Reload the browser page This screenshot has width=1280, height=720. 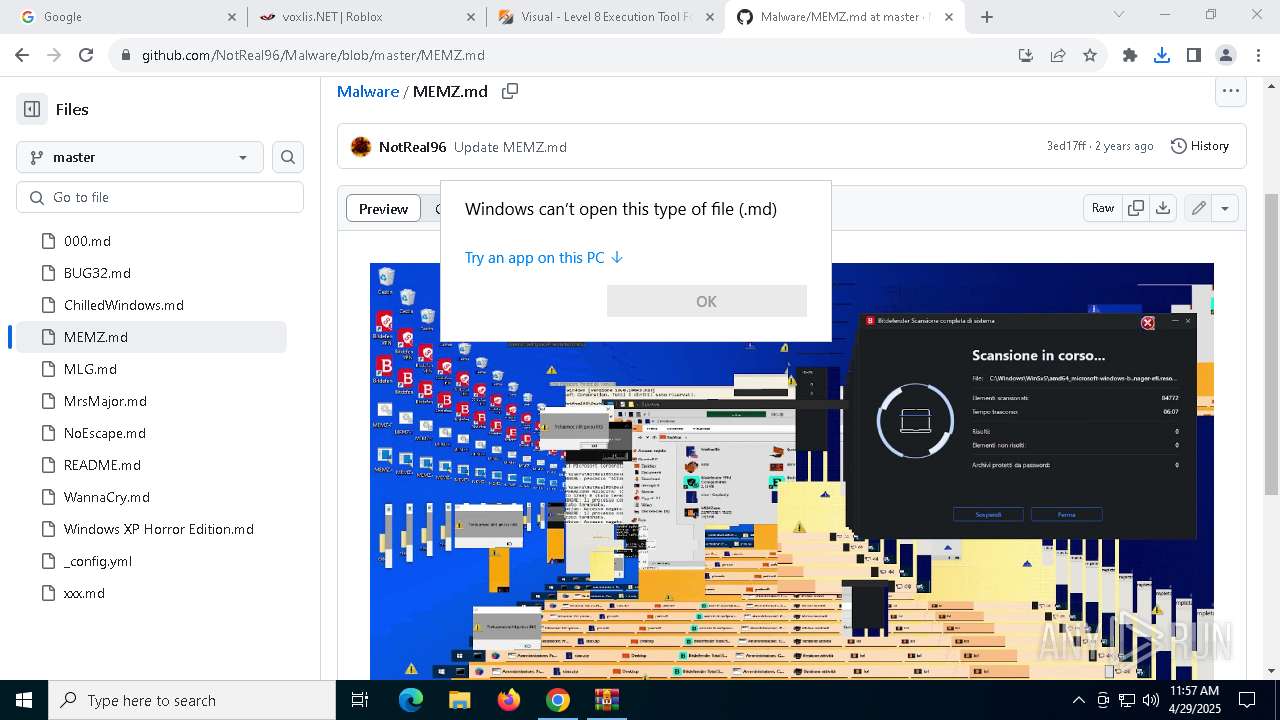point(86,56)
